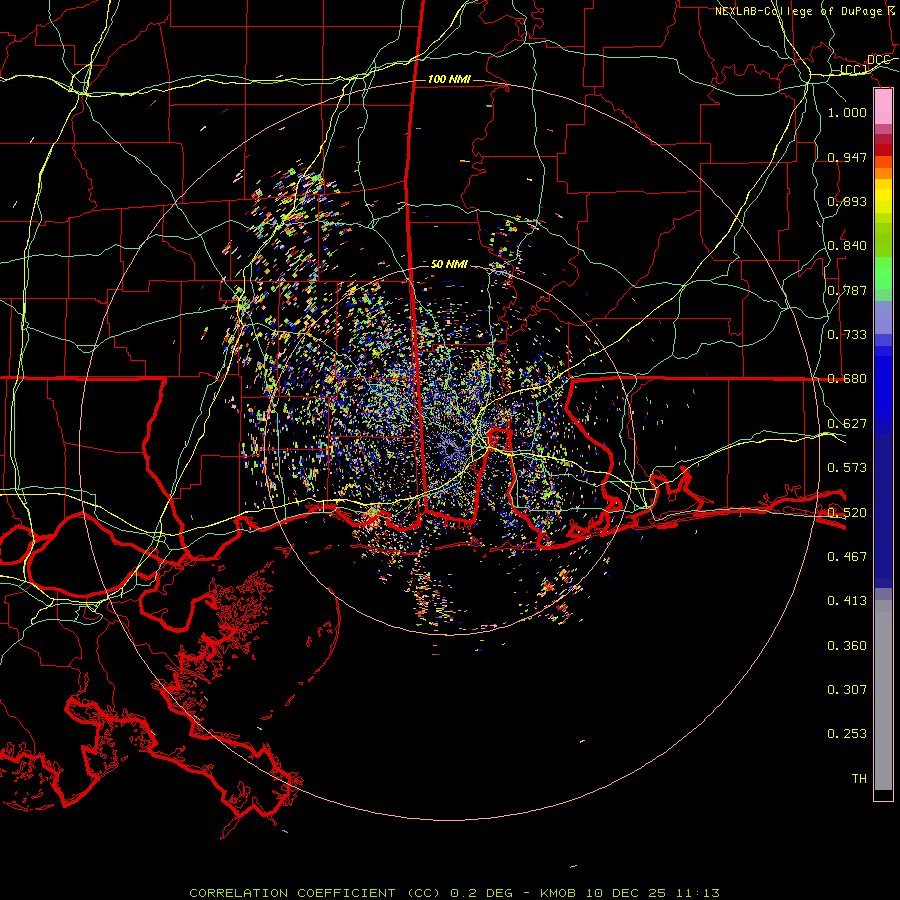Click the TH threshold label in the legend
900x900 pixels.
tap(859, 779)
